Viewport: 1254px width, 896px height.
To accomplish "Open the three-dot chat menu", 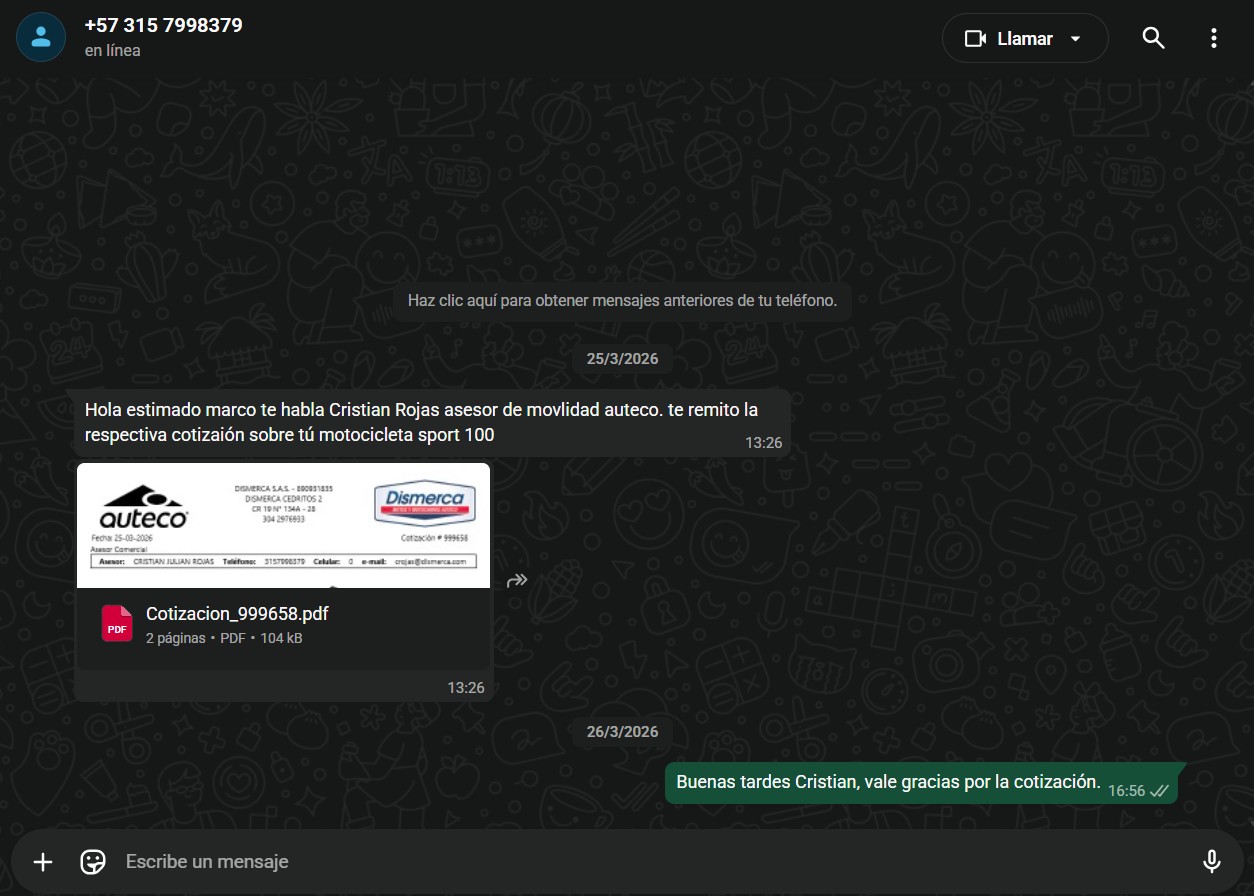I will point(1213,39).
